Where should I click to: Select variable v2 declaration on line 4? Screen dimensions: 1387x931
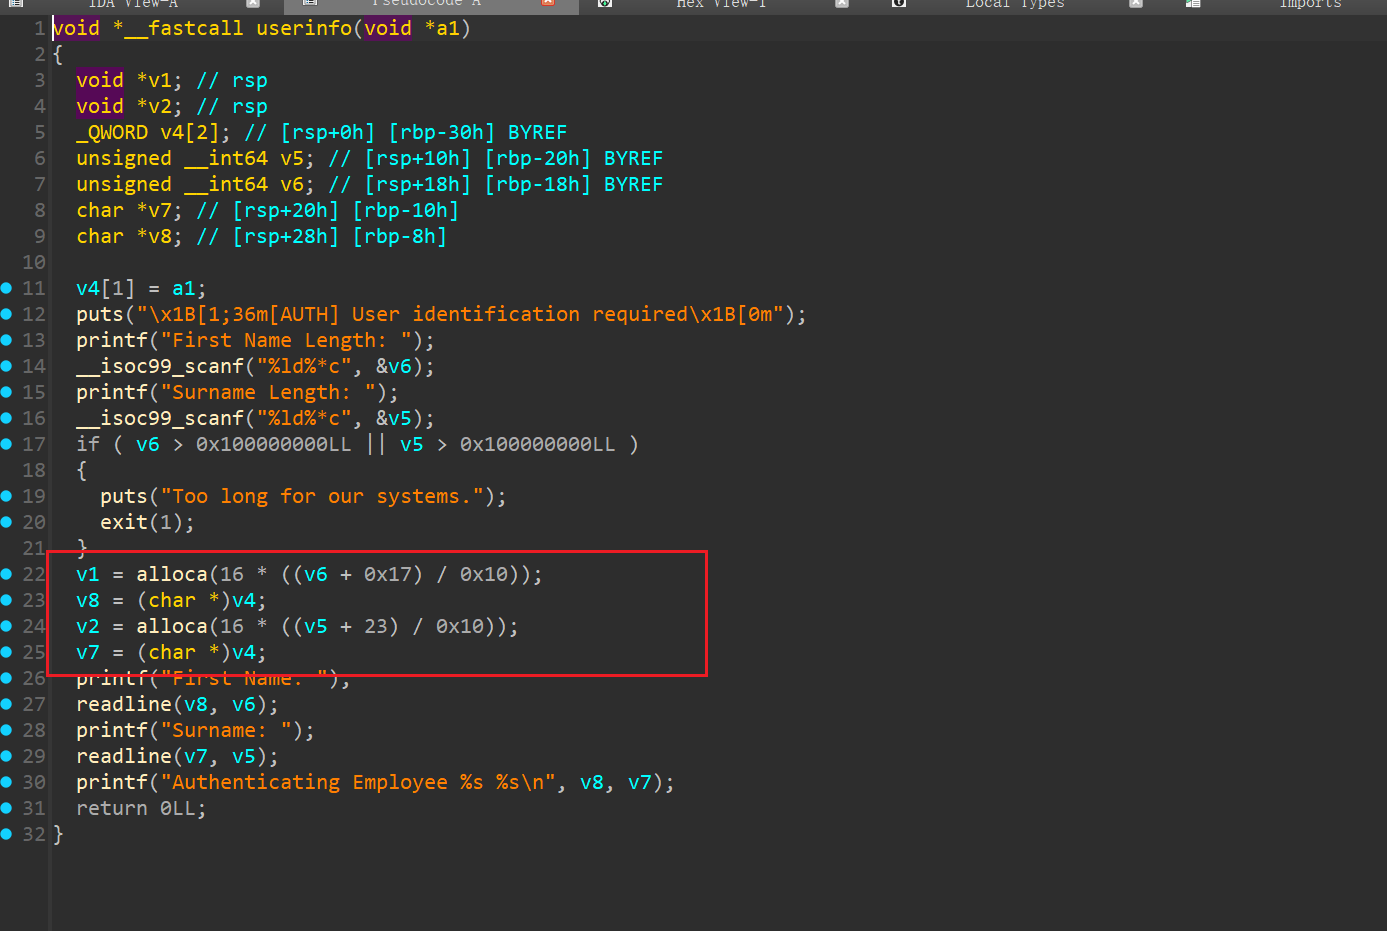160,106
